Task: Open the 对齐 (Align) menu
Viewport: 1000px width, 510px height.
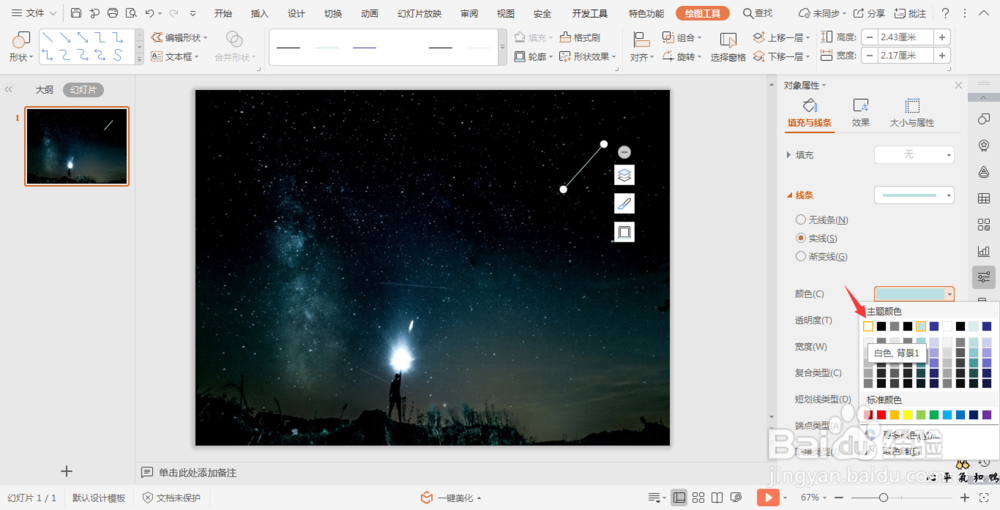Action: click(642, 47)
